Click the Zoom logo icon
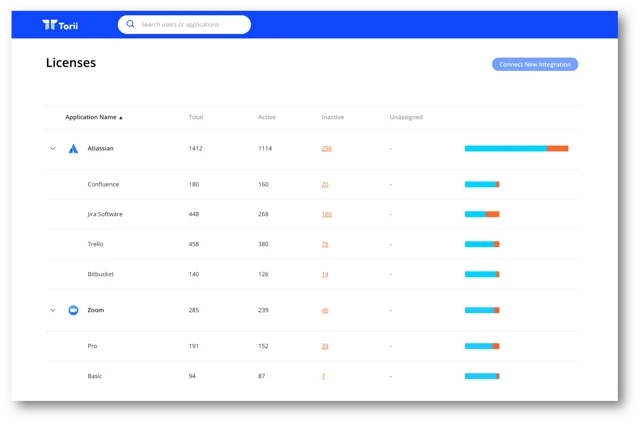Image resolution: width=640 pixels, height=423 pixels. (x=73, y=310)
